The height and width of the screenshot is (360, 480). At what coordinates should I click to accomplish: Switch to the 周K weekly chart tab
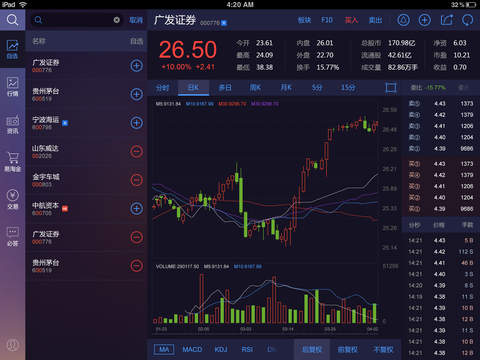(x=255, y=88)
